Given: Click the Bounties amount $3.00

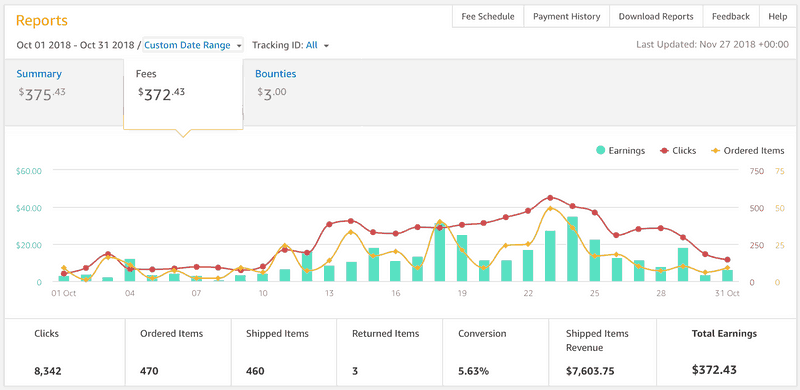Looking at the screenshot, I should (x=272, y=93).
